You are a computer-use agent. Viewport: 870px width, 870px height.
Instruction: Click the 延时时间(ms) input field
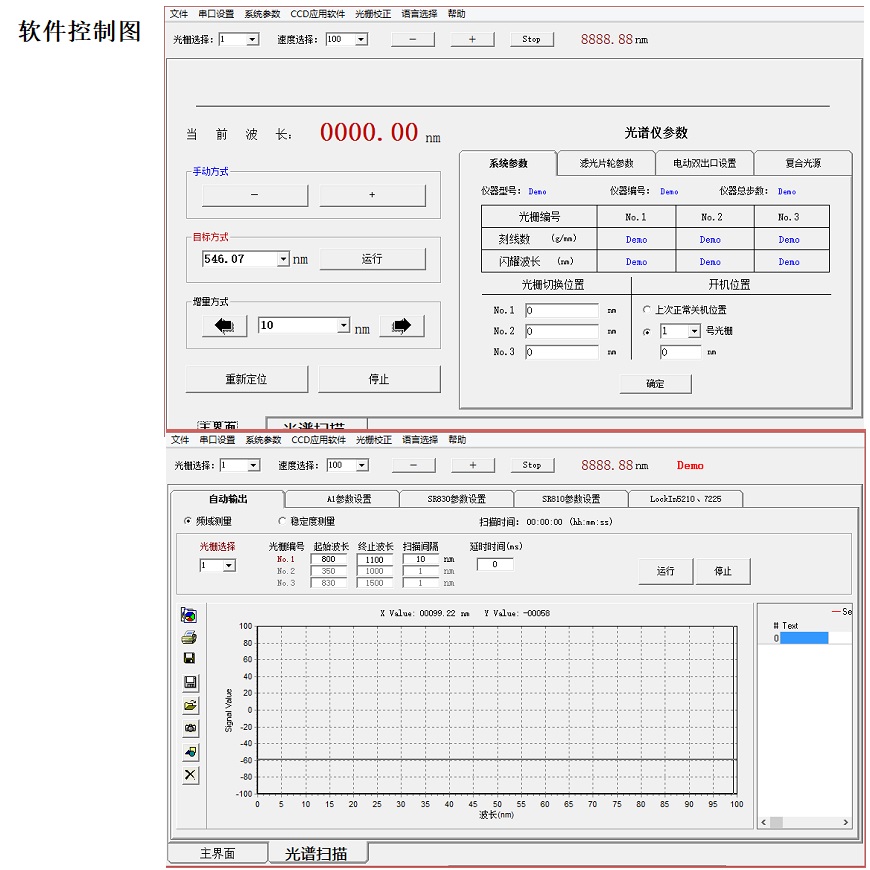tap(495, 565)
